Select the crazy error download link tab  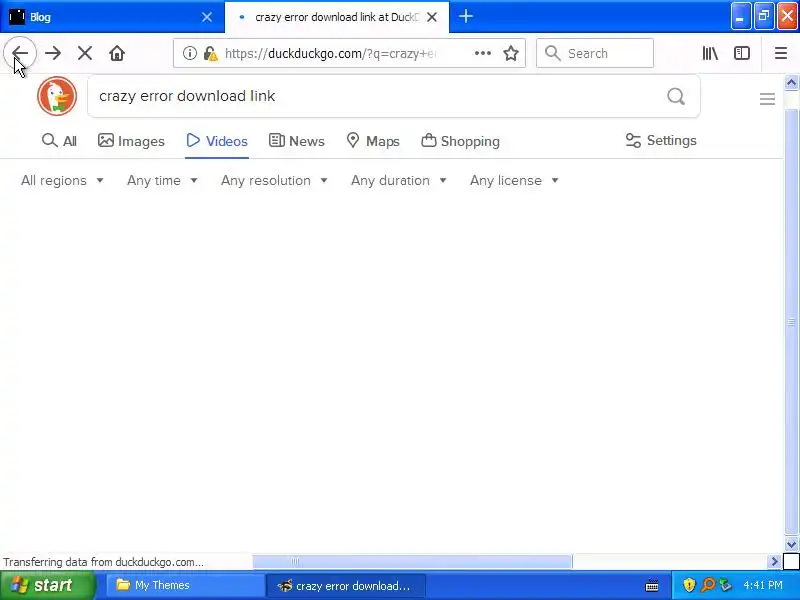(x=337, y=17)
